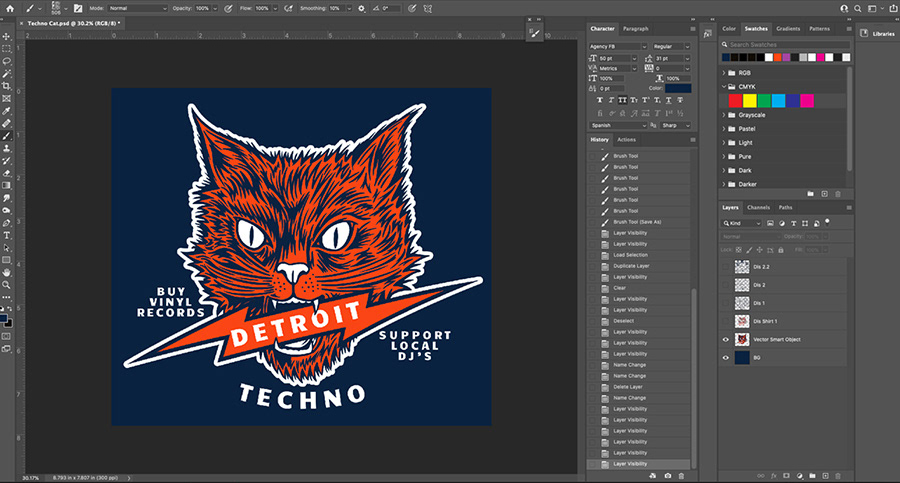The image size is (900, 483).
Task: Toggle Underline text style
Action: point(669,100)
